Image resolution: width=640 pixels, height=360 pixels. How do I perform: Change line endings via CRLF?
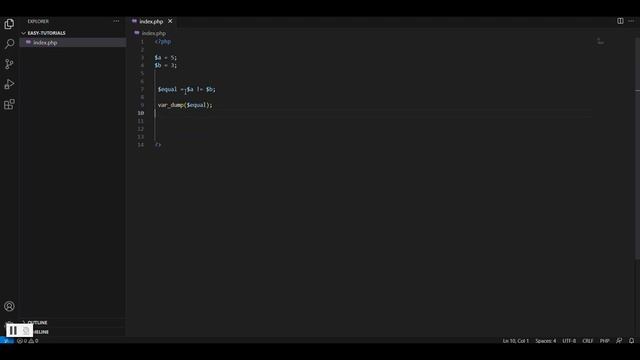point(587,341)
